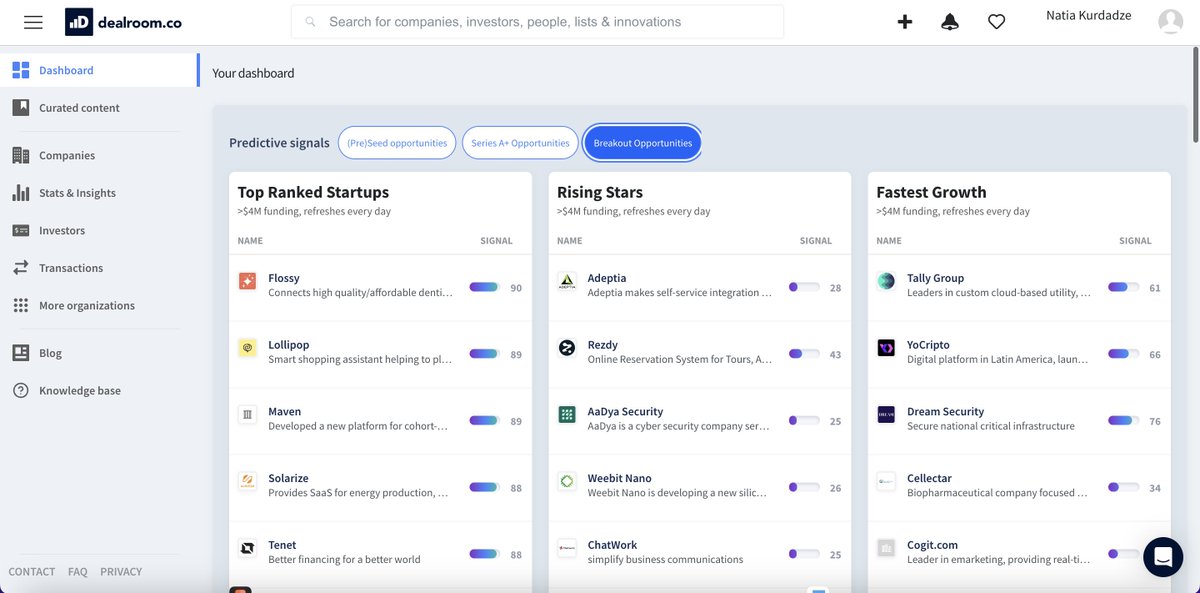Click the user avatar
Screen dimensions: 1200x593
click(1170, 22)
